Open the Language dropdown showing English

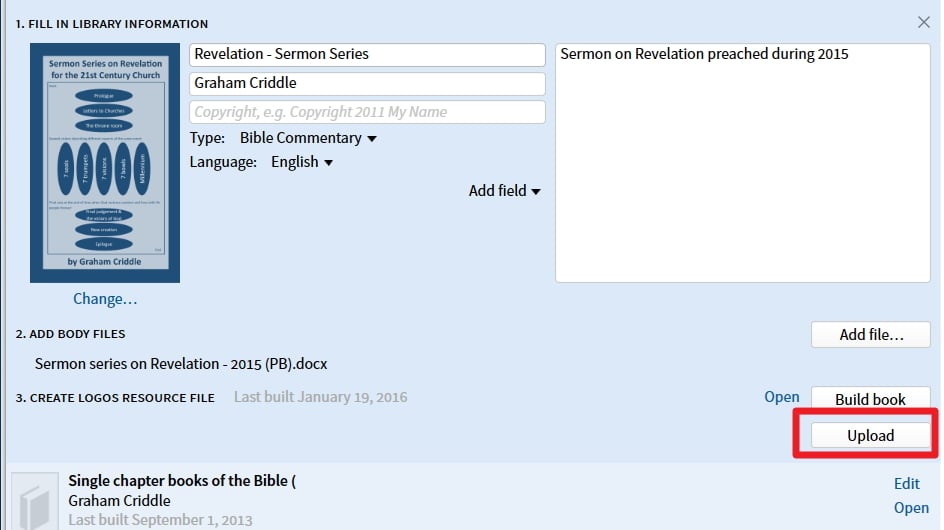point(301,162)
